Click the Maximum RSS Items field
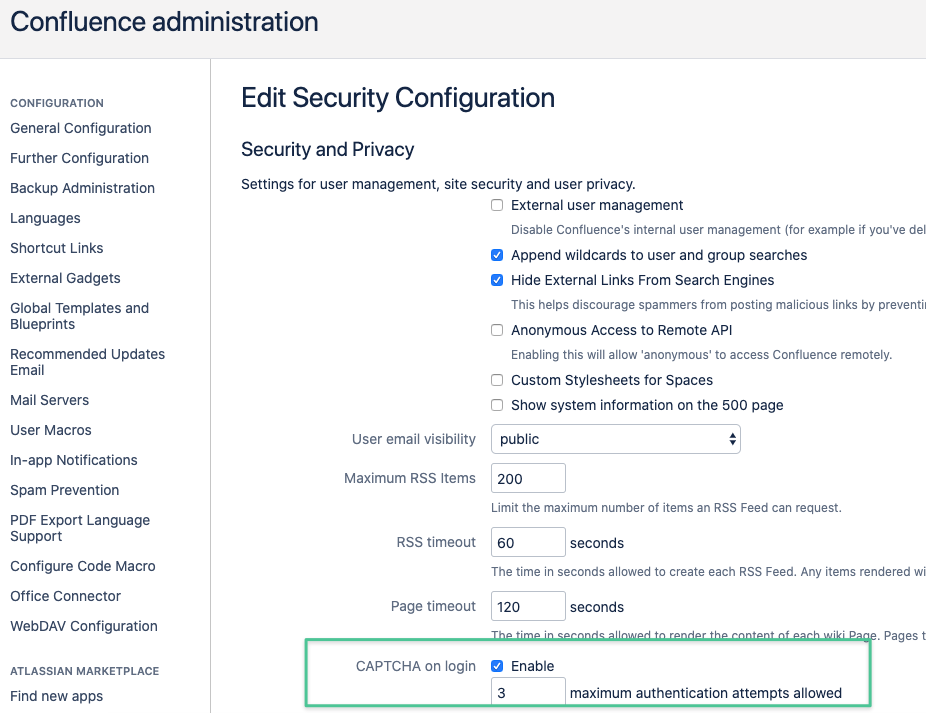926x713 pixels. click(528, 478)
